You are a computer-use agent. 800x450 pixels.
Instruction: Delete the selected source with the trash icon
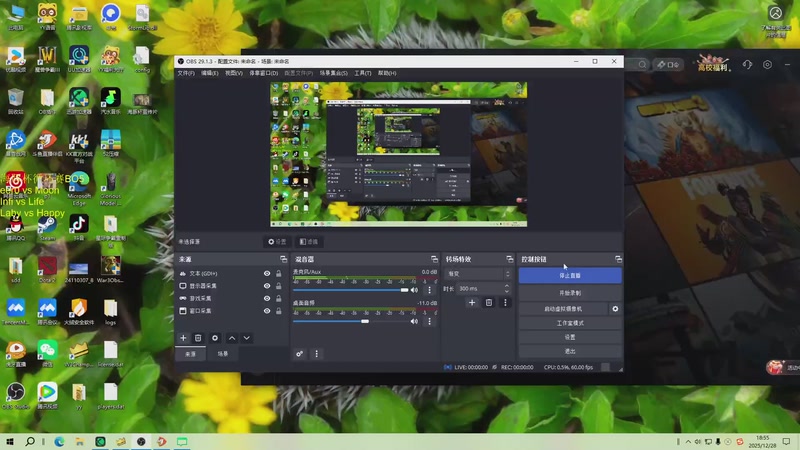(x=198, y=338)
